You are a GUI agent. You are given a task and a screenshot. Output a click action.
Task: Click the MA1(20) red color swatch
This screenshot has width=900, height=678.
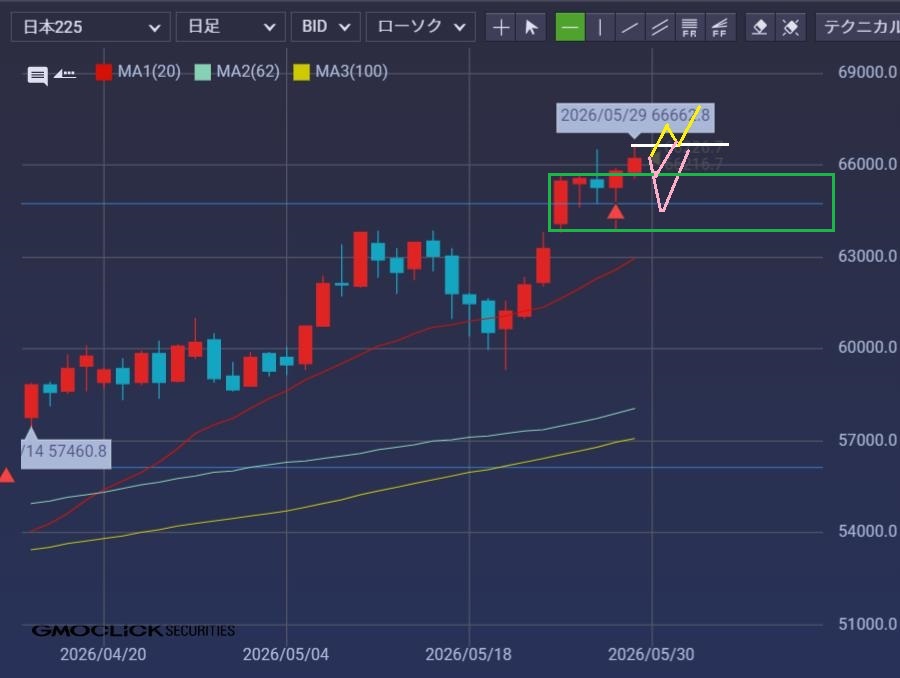[x=104, y=72]
